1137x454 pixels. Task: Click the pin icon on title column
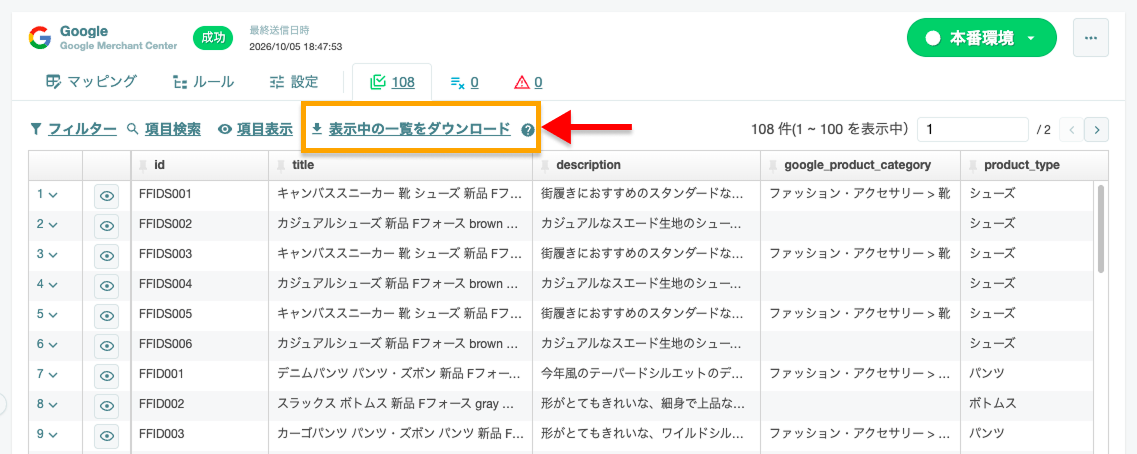click(x=281, y=165)
